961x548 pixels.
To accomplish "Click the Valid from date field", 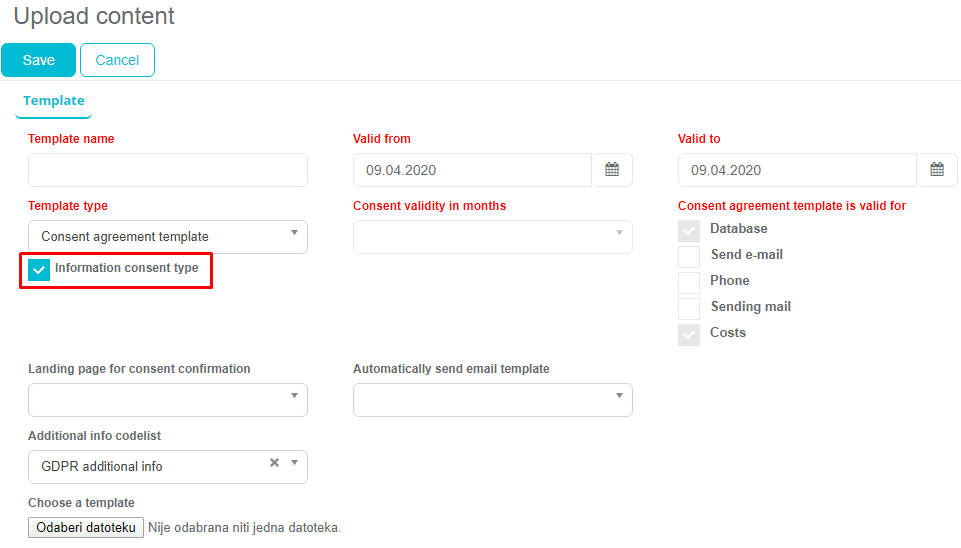I will click(x=472, y=170).
